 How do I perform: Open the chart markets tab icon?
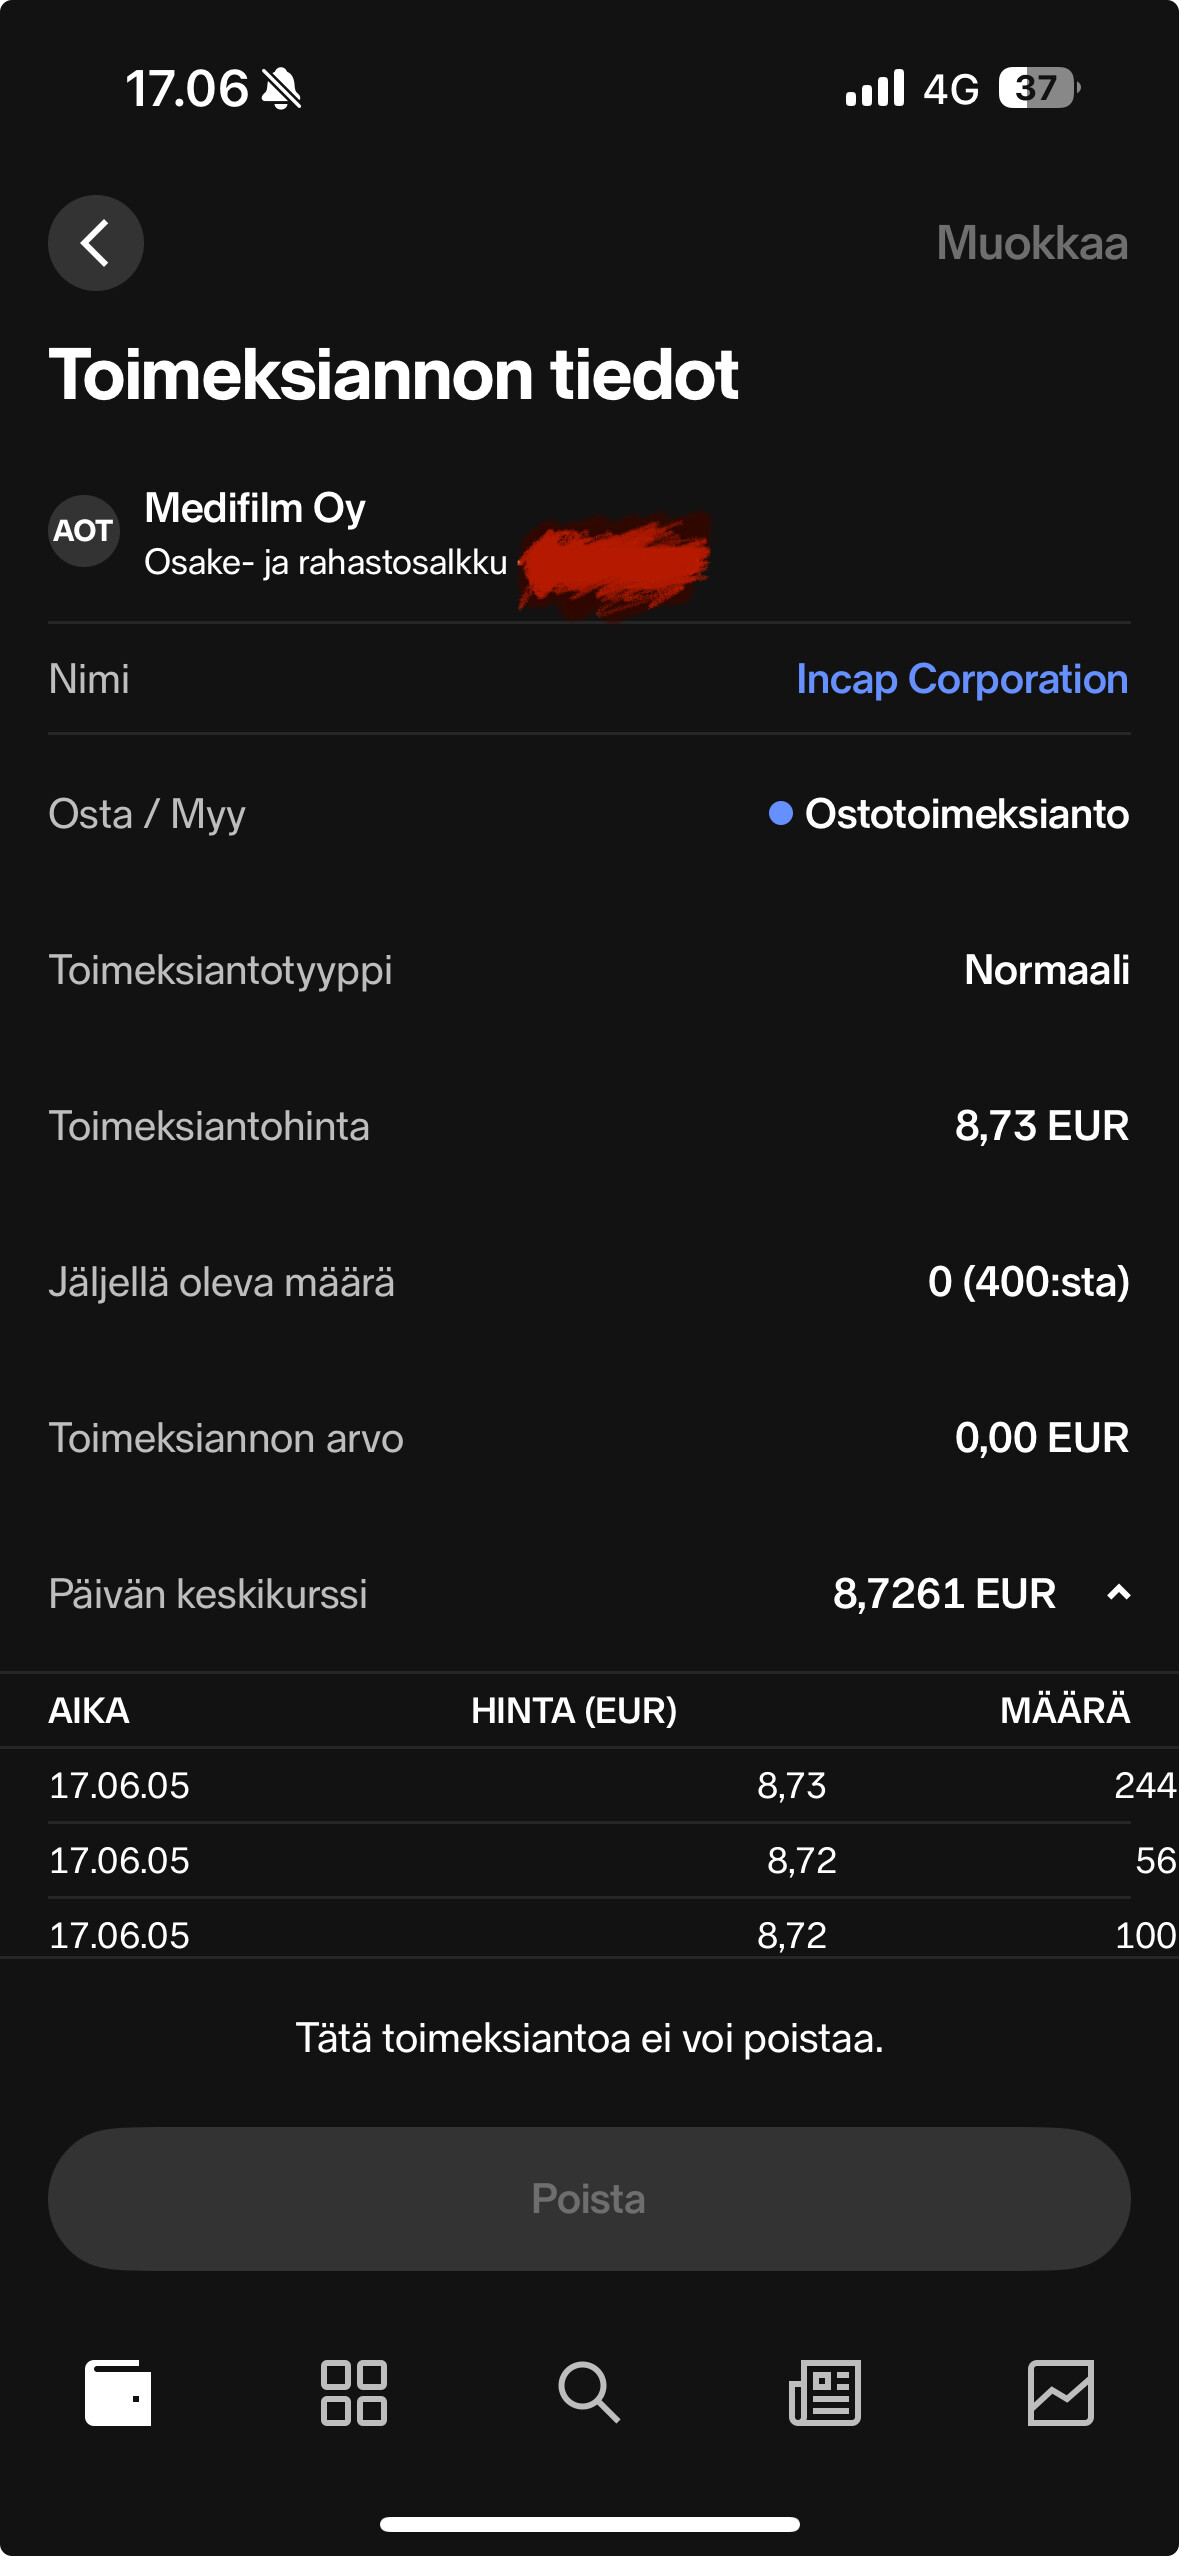[1060, 2393]
